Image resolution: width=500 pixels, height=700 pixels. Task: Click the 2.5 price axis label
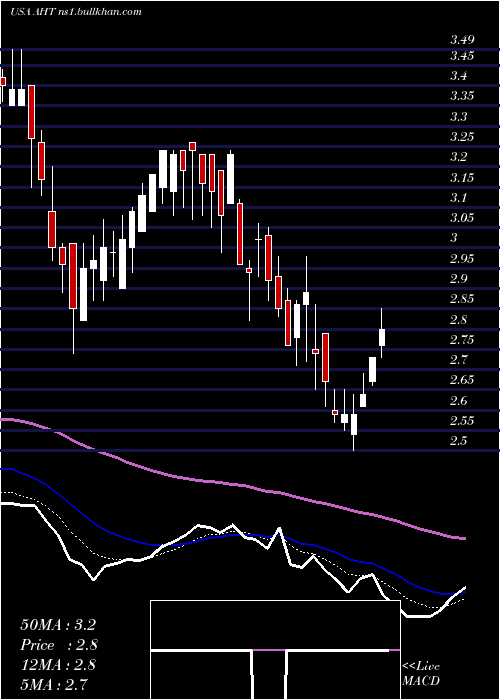458,441
